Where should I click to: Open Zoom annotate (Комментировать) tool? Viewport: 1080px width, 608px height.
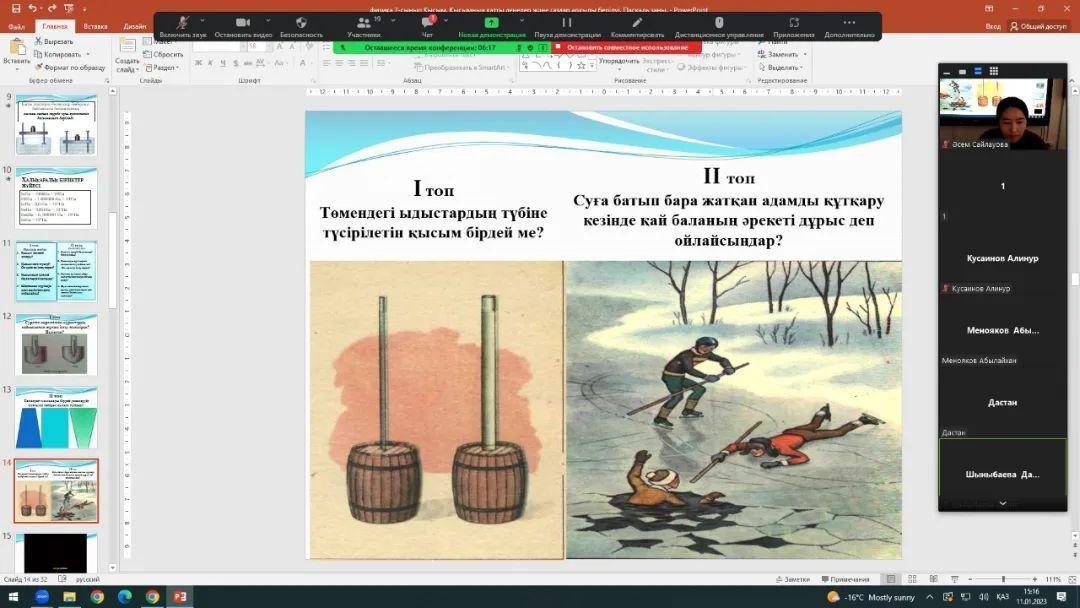pos(637,26)
